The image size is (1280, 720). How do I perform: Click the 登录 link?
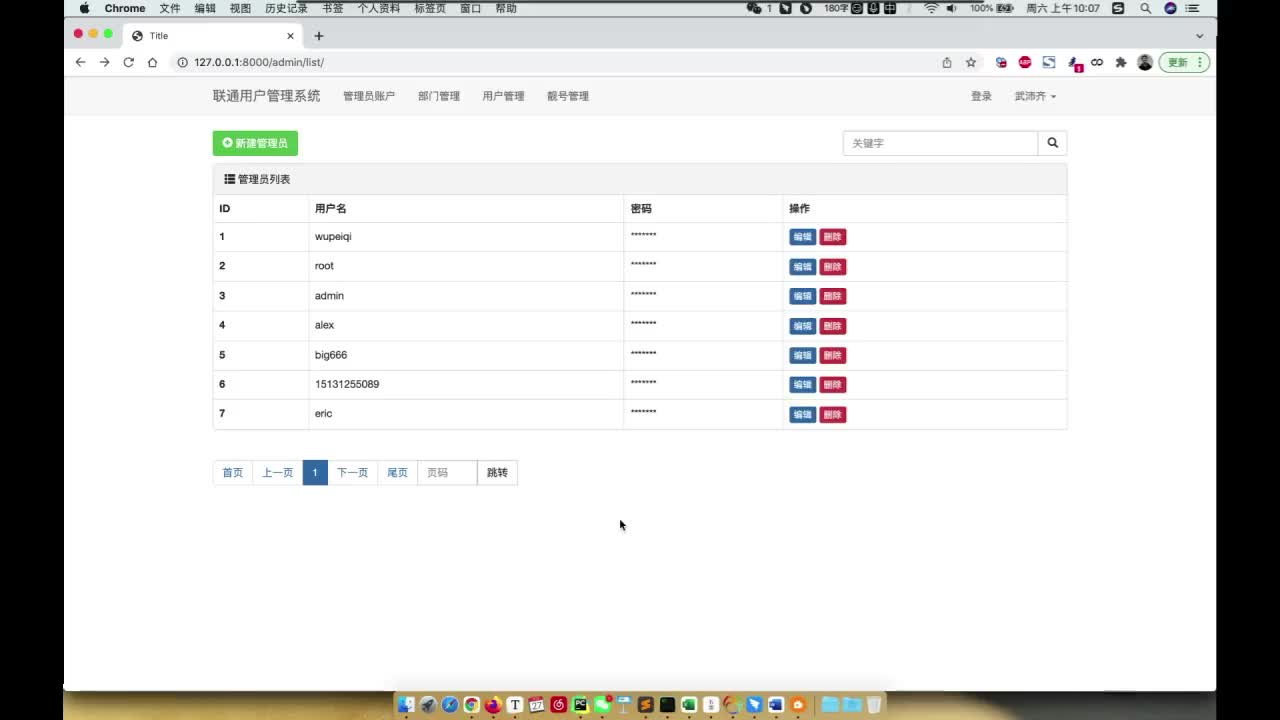tap(981, 96)
